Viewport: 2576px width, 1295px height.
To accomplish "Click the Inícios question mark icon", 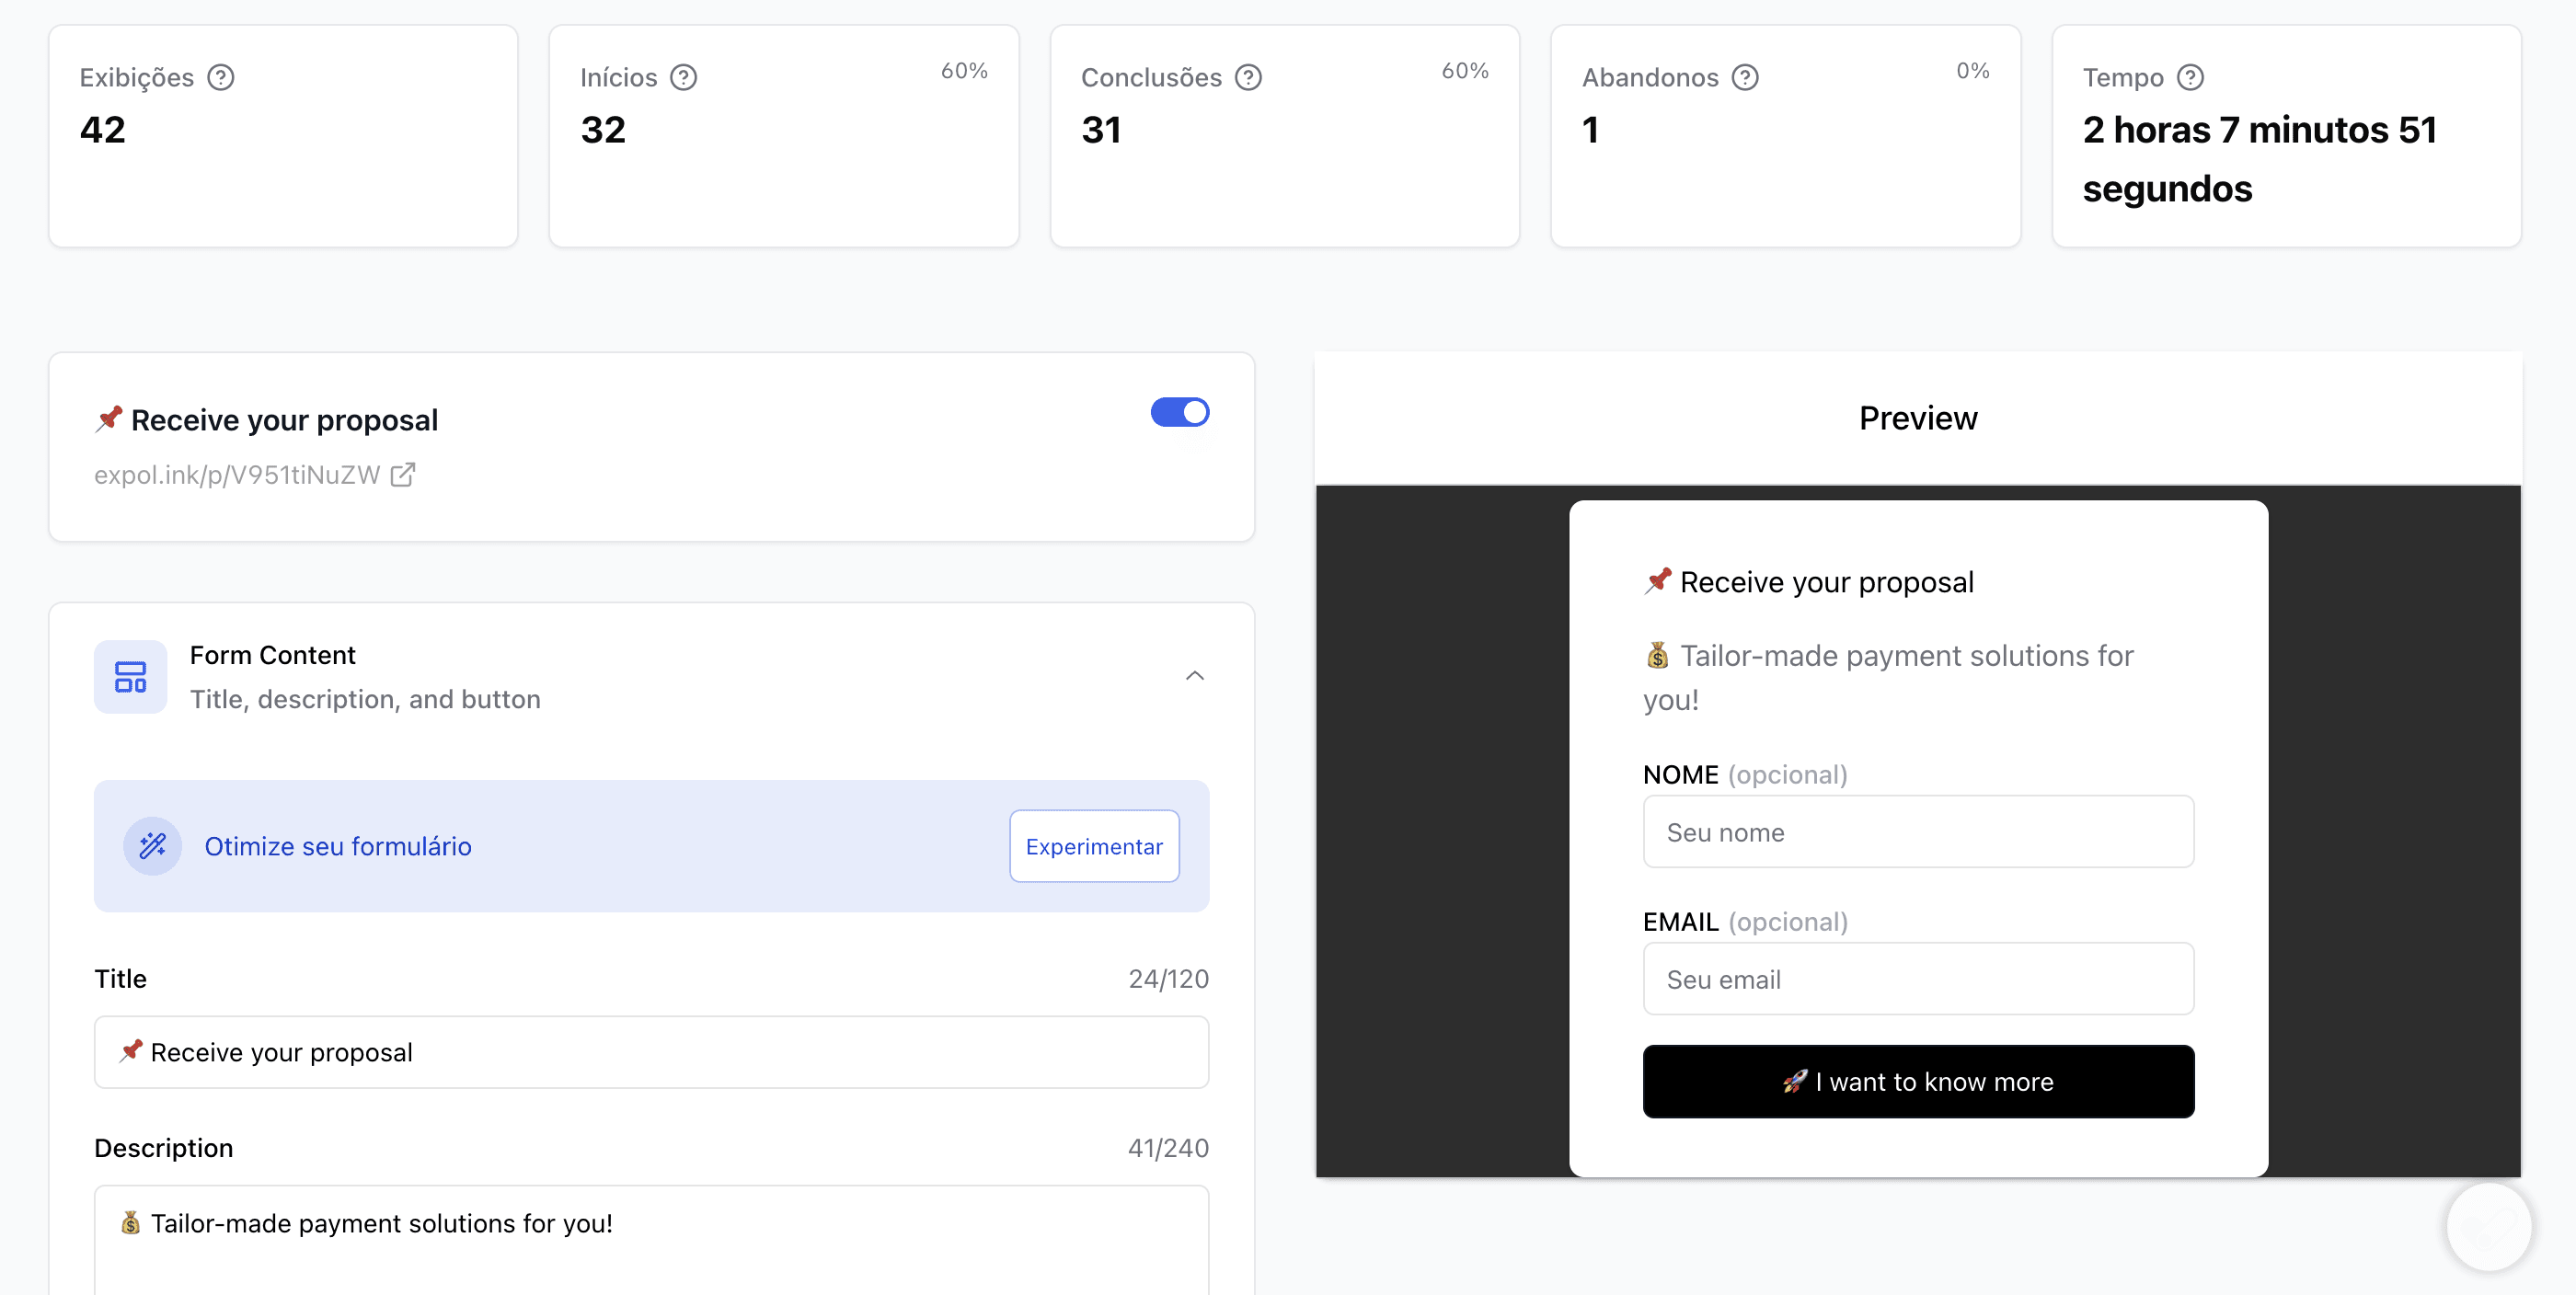I will 684,77.
